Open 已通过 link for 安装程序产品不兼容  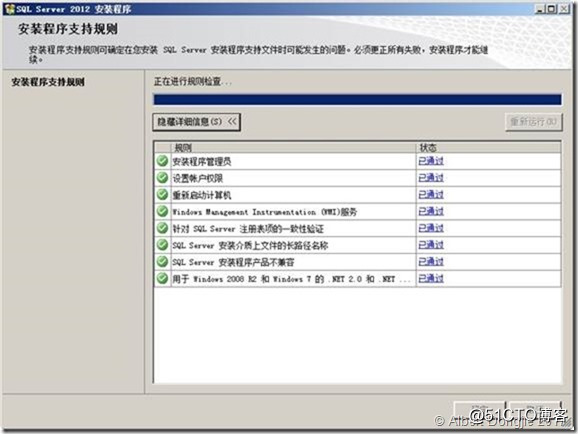(431, 261)
